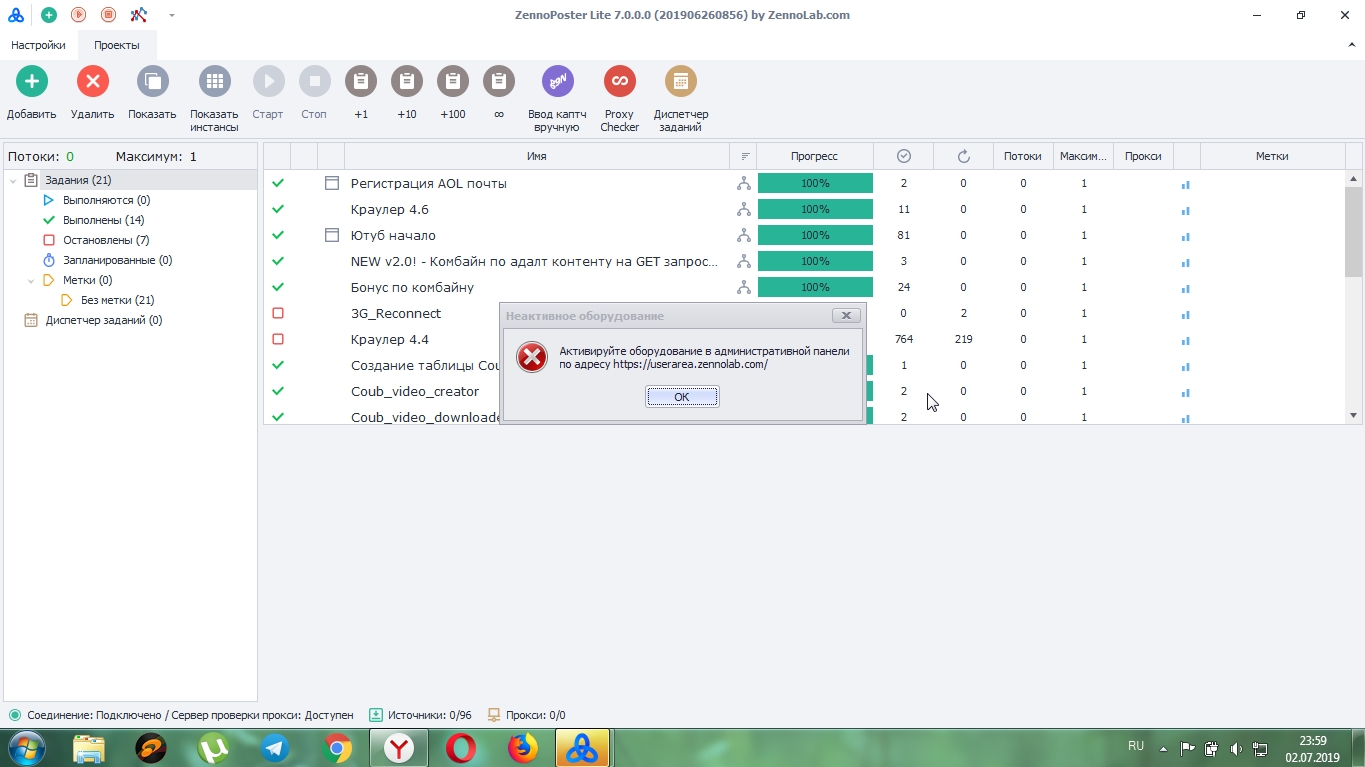The height and width of the screenshot is (767, 1365).
Task: Click the Старт play toolbar icon
Action: click(x=268, y=81)
